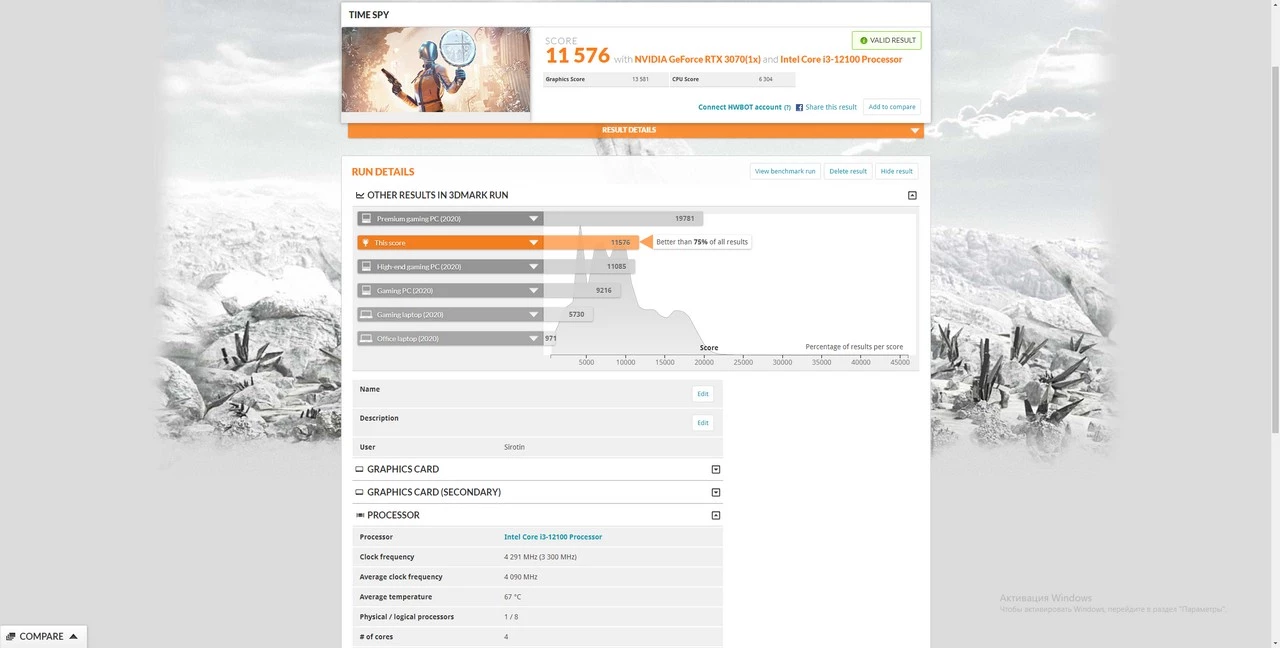This screenshot has width=1280, height=648.
Task: Click the icon beside GRAPHICS CARD (SECONDARY) heading
Action: [359, 492]
